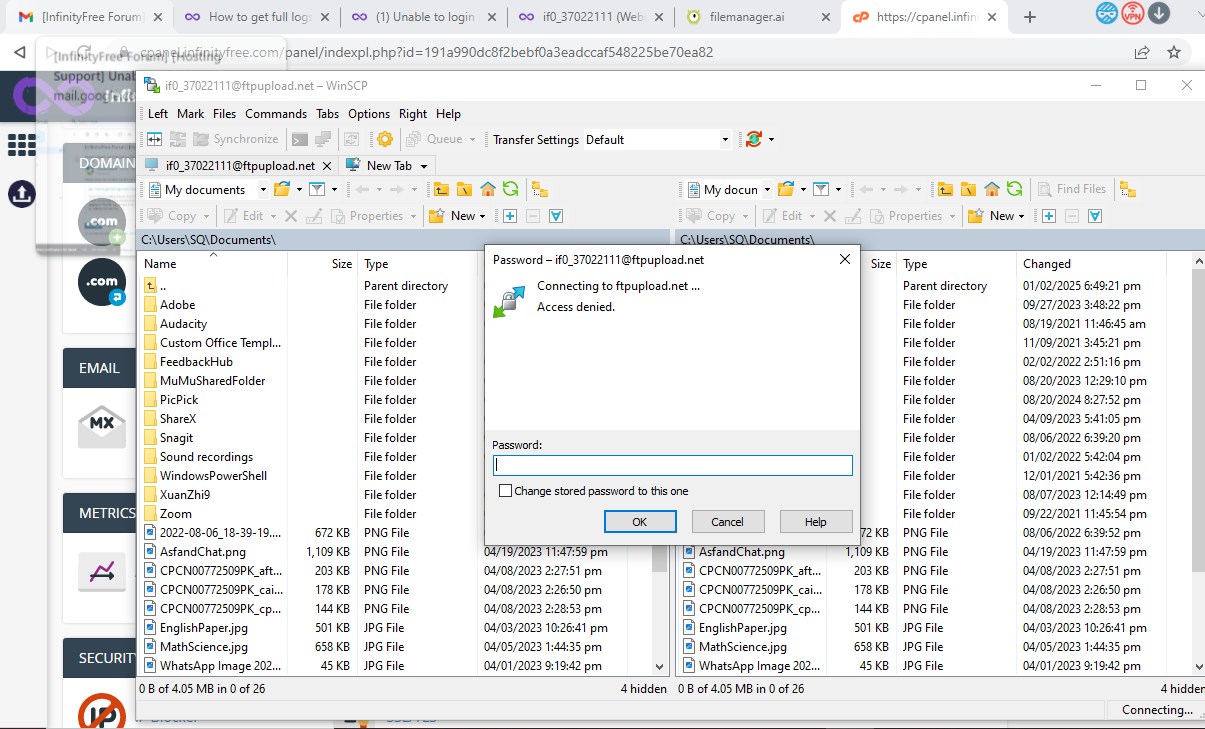Select the Audacity folder in left panel

tap(184, 323)
